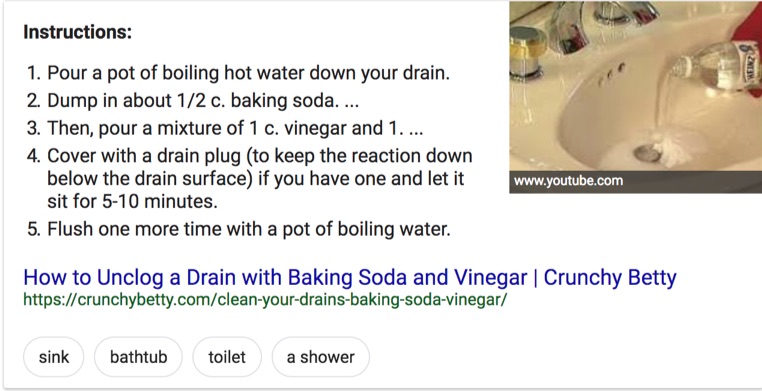Click the gold faucet handle in thumbnail
Image resolution: width=762 pixels, height=391 pixels.
529,51
